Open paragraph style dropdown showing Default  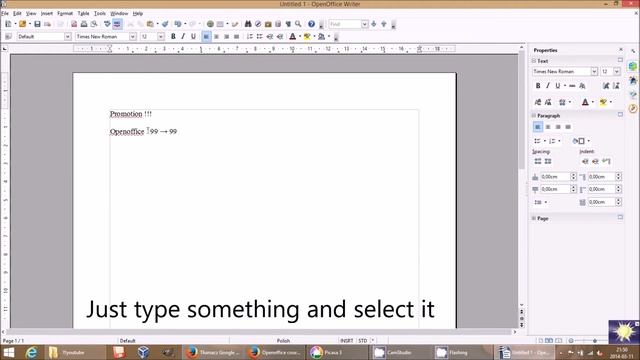[x=67, y=37]
